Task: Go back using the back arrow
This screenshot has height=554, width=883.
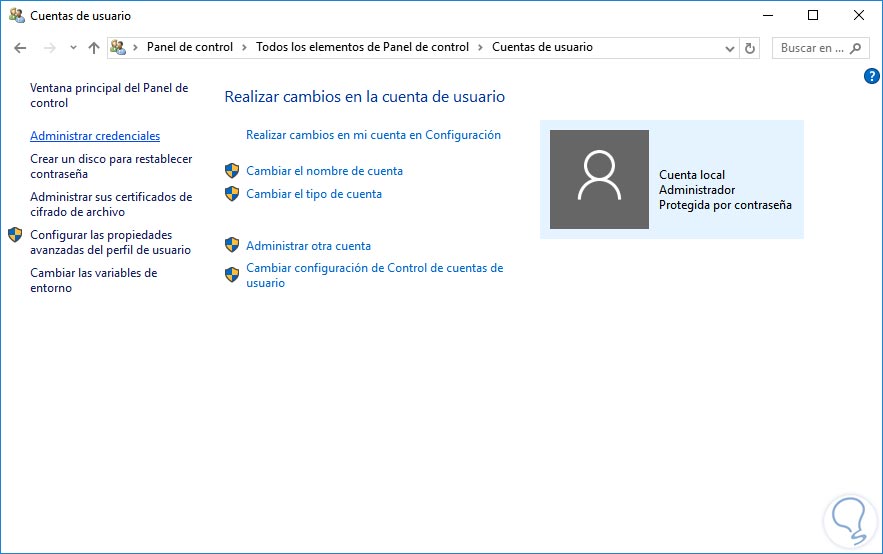Action: pos(20,48)
